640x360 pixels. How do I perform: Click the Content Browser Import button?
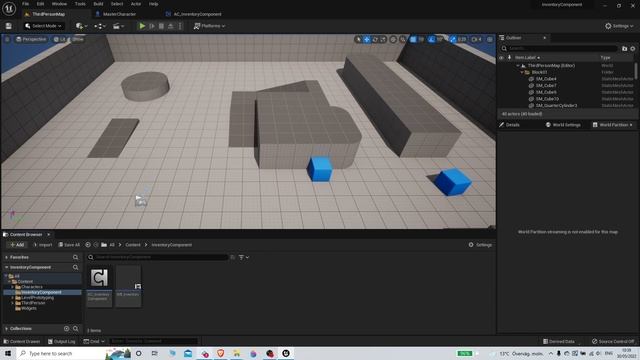43,245
